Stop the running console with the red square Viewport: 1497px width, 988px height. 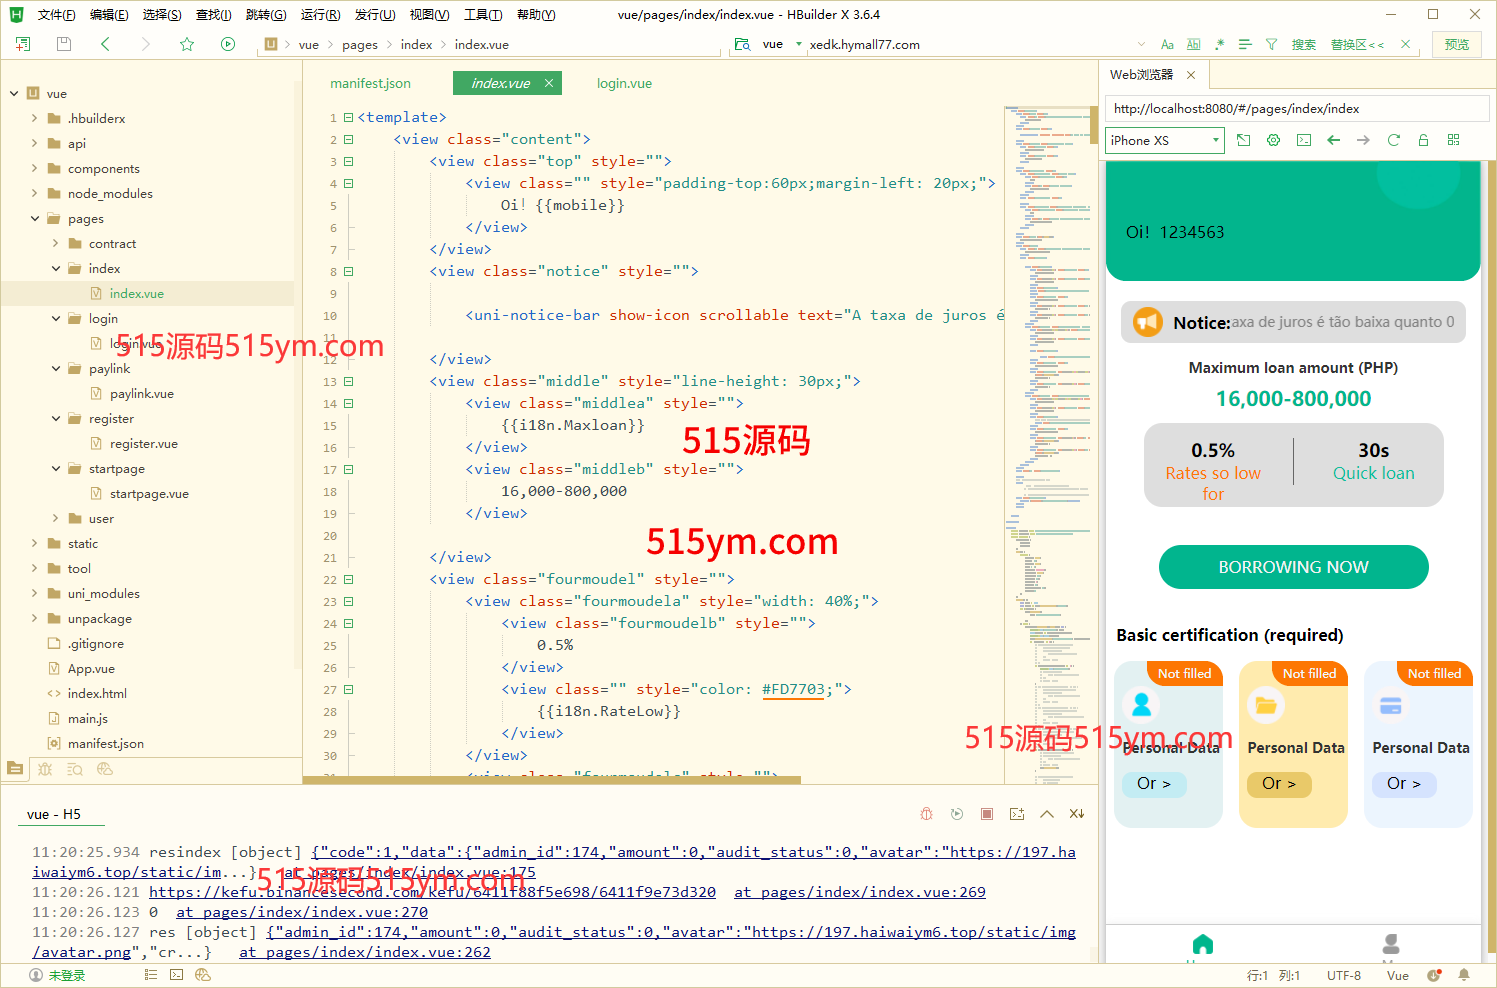[x=987, y=814]
